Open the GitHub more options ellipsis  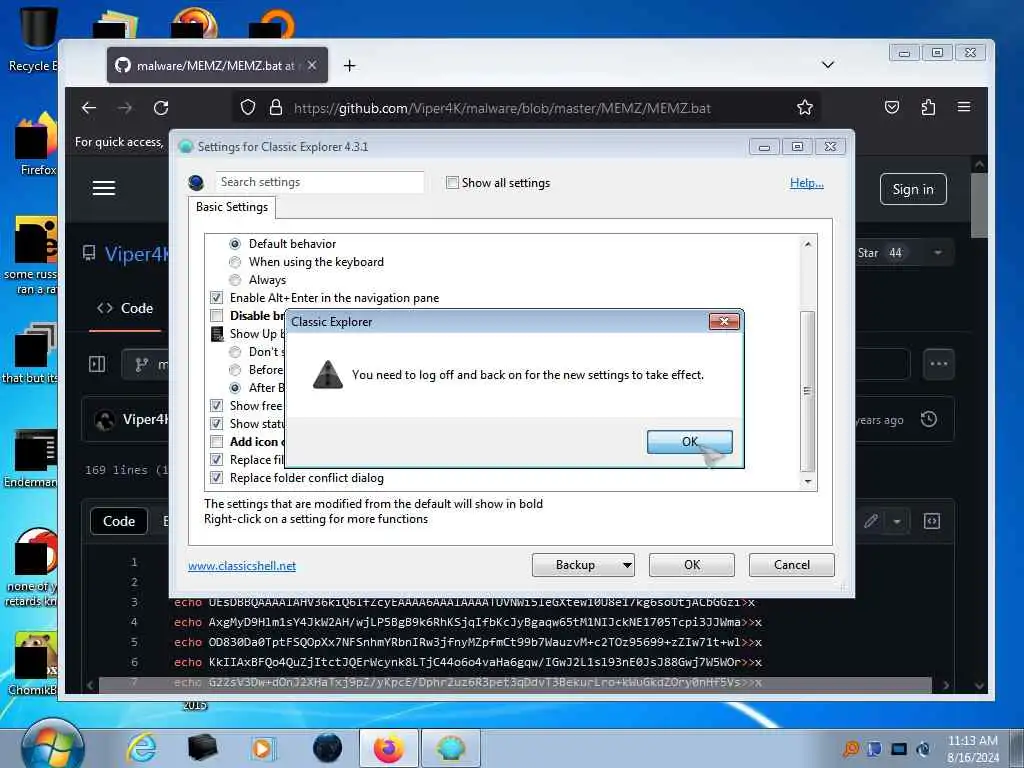tap(938, 364)
